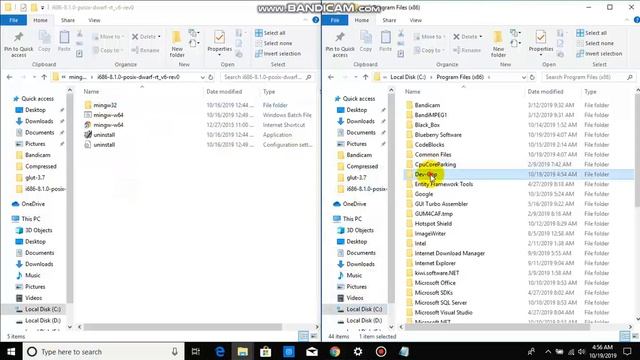The width and height of the screenshot is (640, 360).
Task: Open Microsoft Store from taskbar
Action: (266, 351)
